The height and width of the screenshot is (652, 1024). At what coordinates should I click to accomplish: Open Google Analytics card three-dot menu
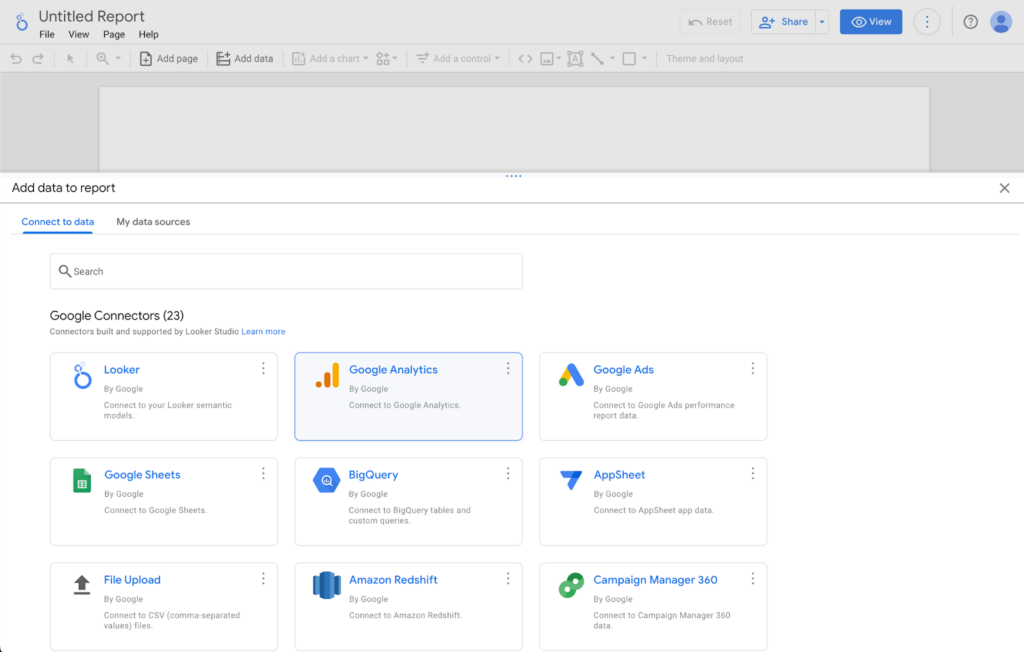[508, 368]
